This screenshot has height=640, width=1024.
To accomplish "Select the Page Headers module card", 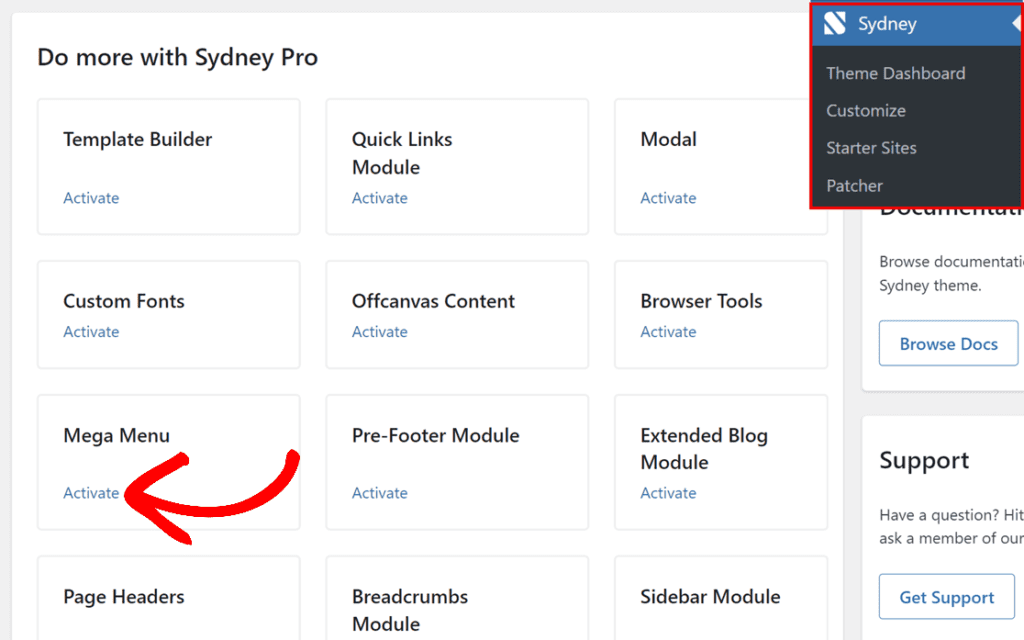I will click(168, 598).
